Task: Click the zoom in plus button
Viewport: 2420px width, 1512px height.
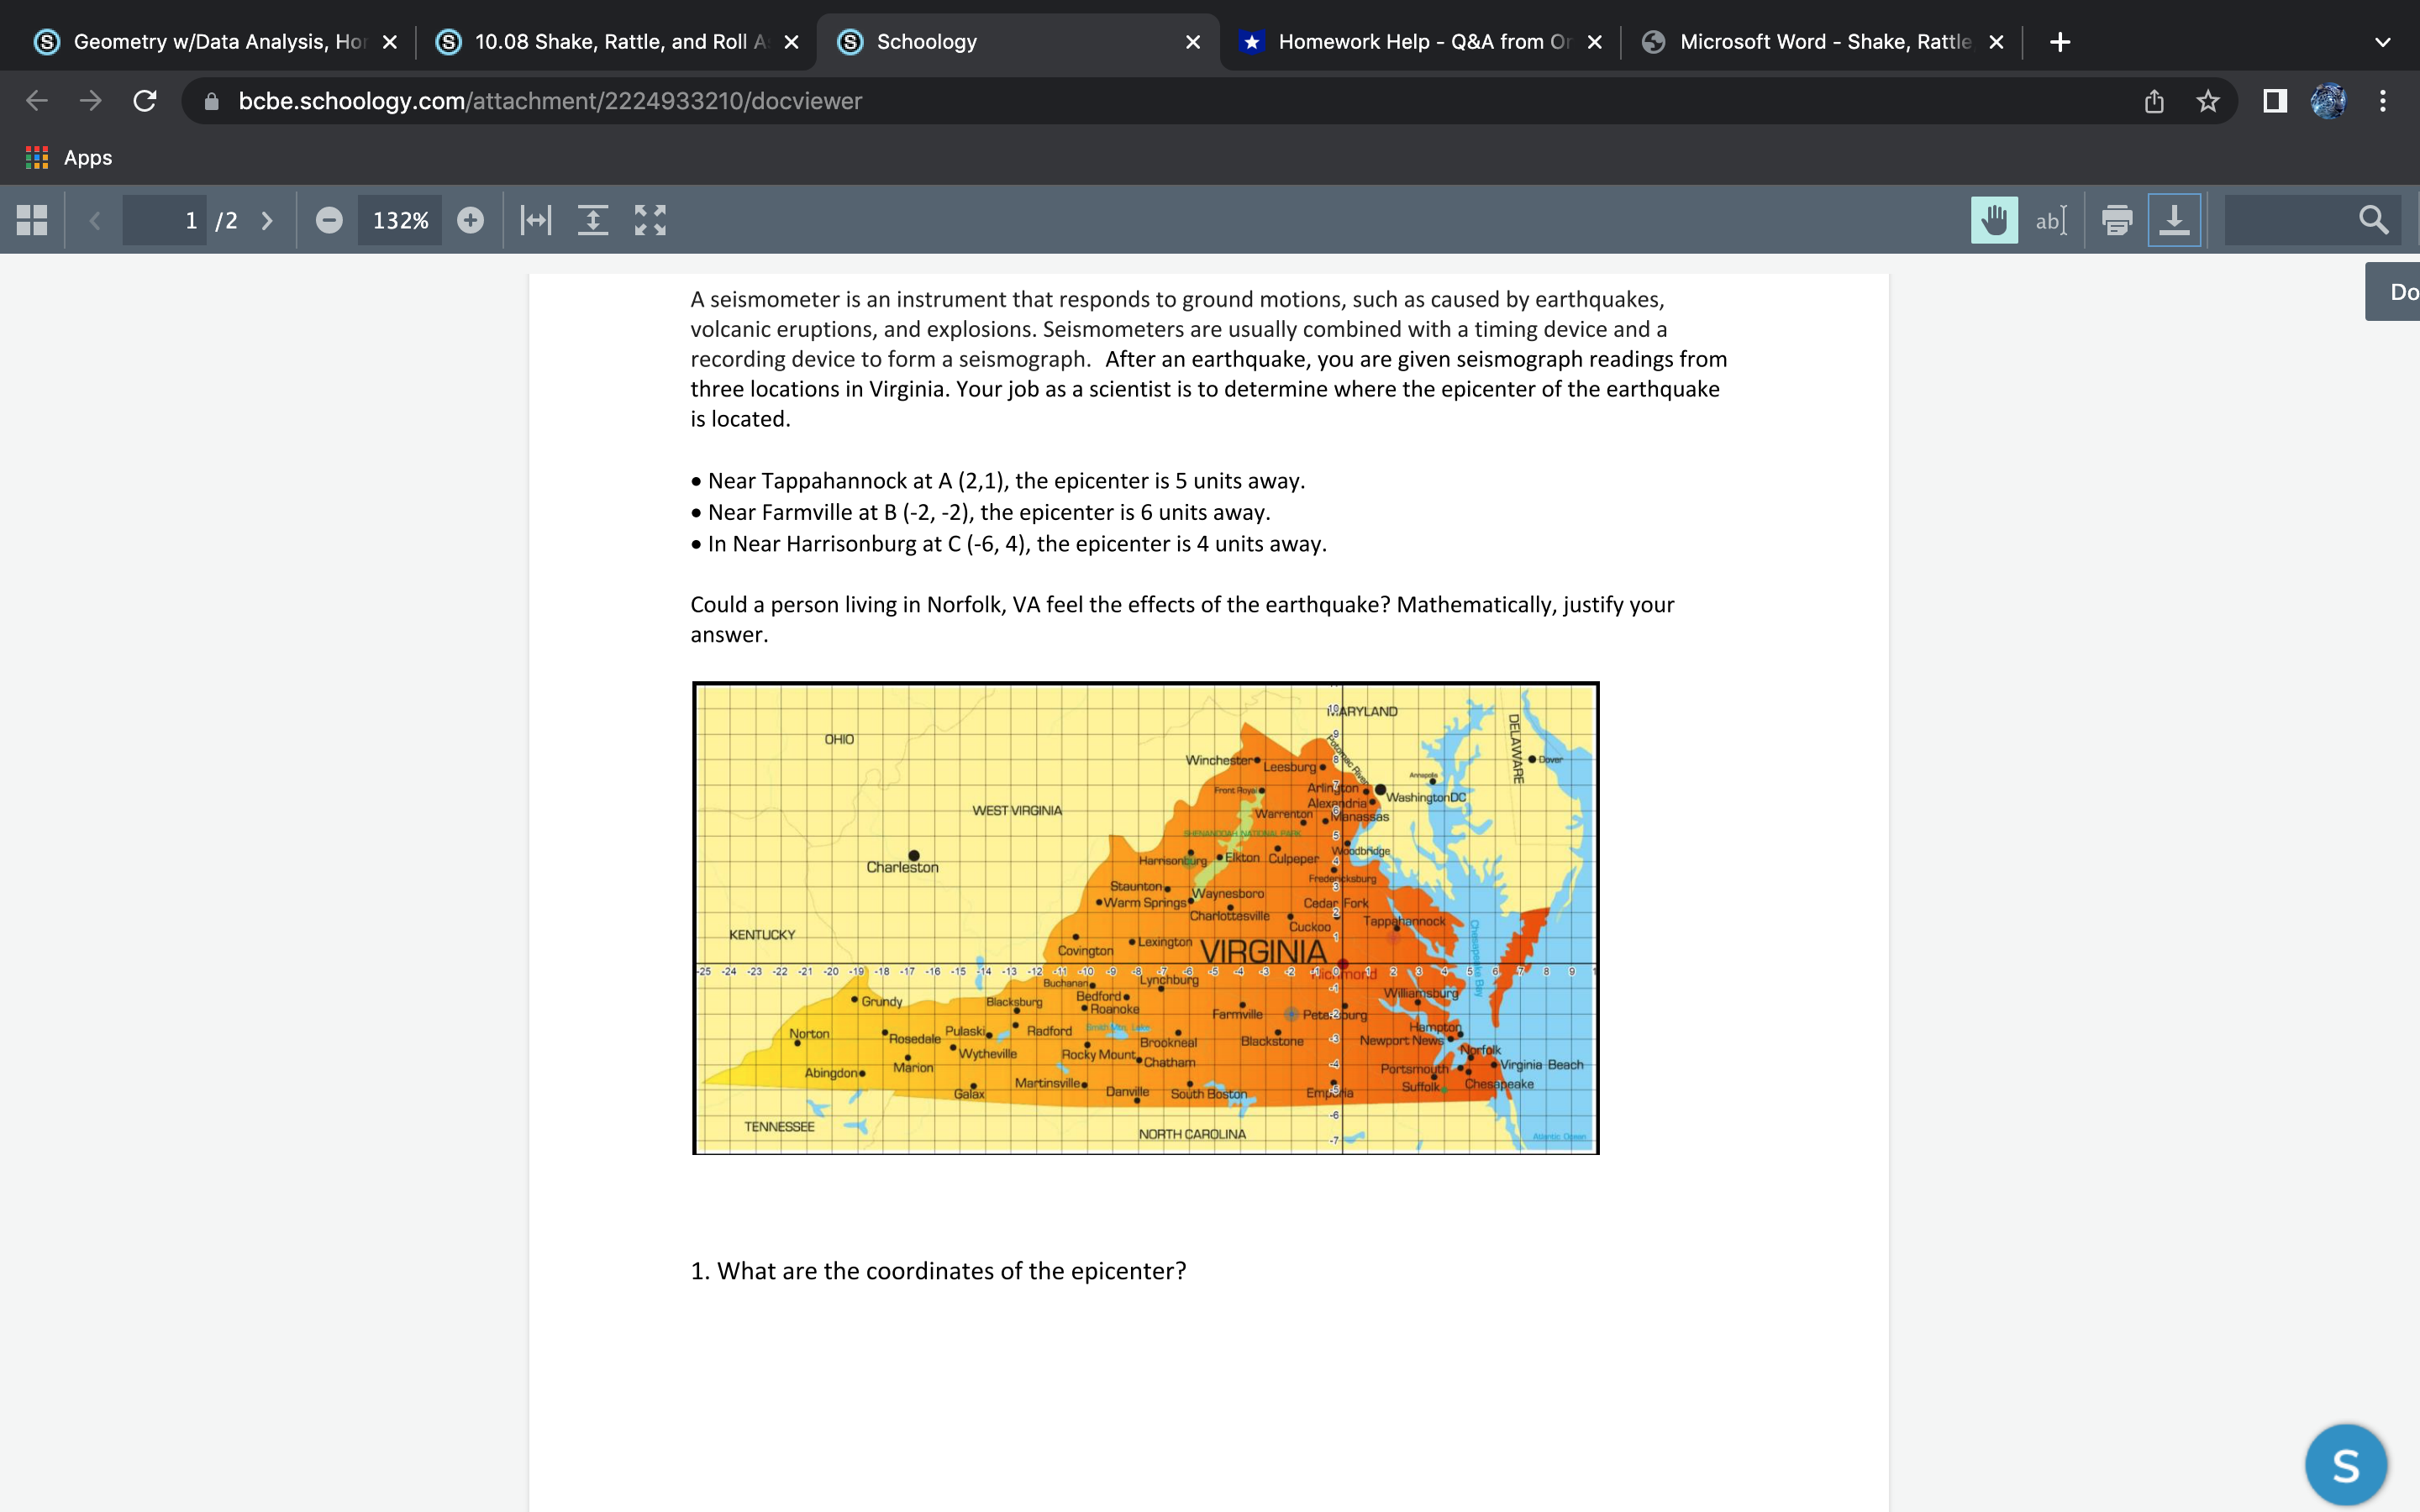Action: [x=470, y=220]
